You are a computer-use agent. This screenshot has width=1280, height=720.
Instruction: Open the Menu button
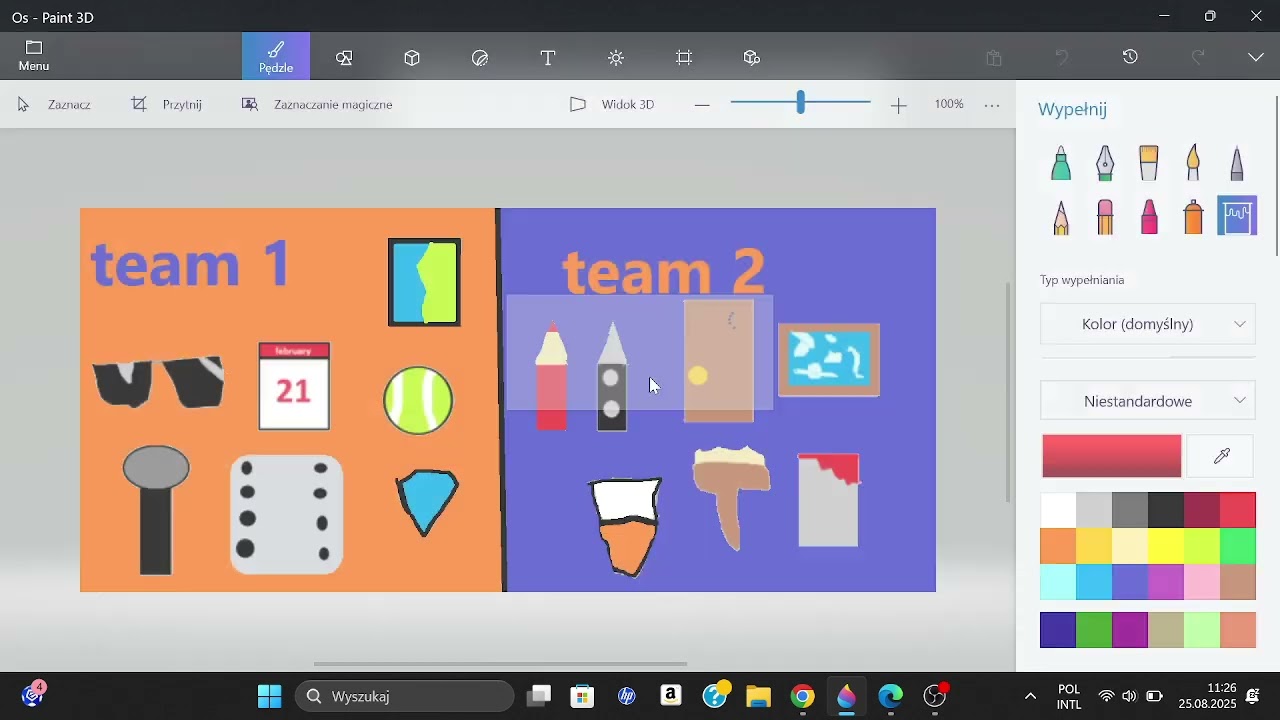tap(34, 56)
